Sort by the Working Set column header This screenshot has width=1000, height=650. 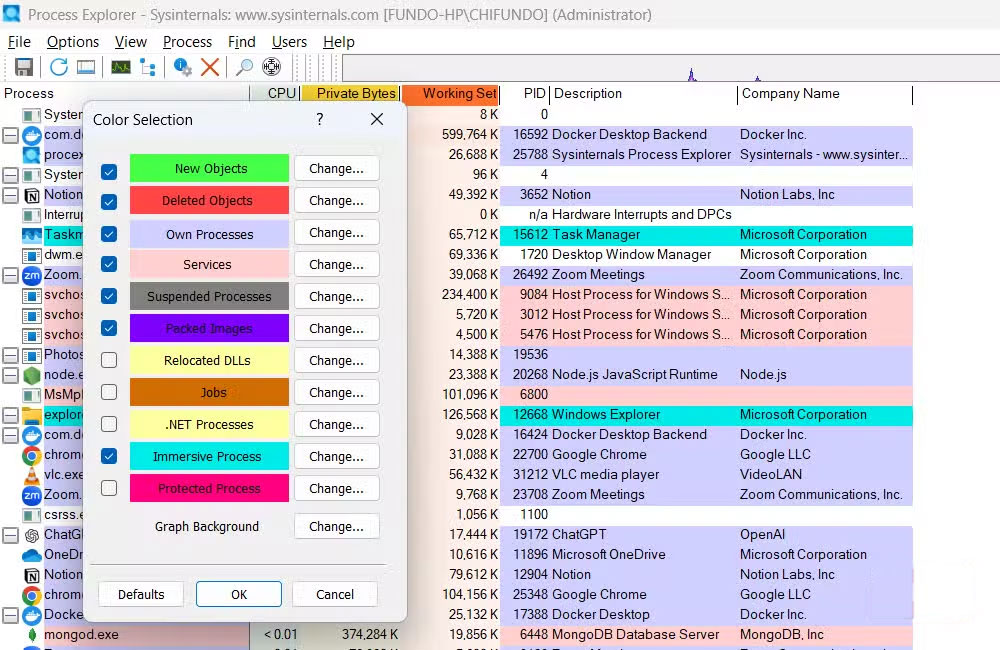coord(458,94)
